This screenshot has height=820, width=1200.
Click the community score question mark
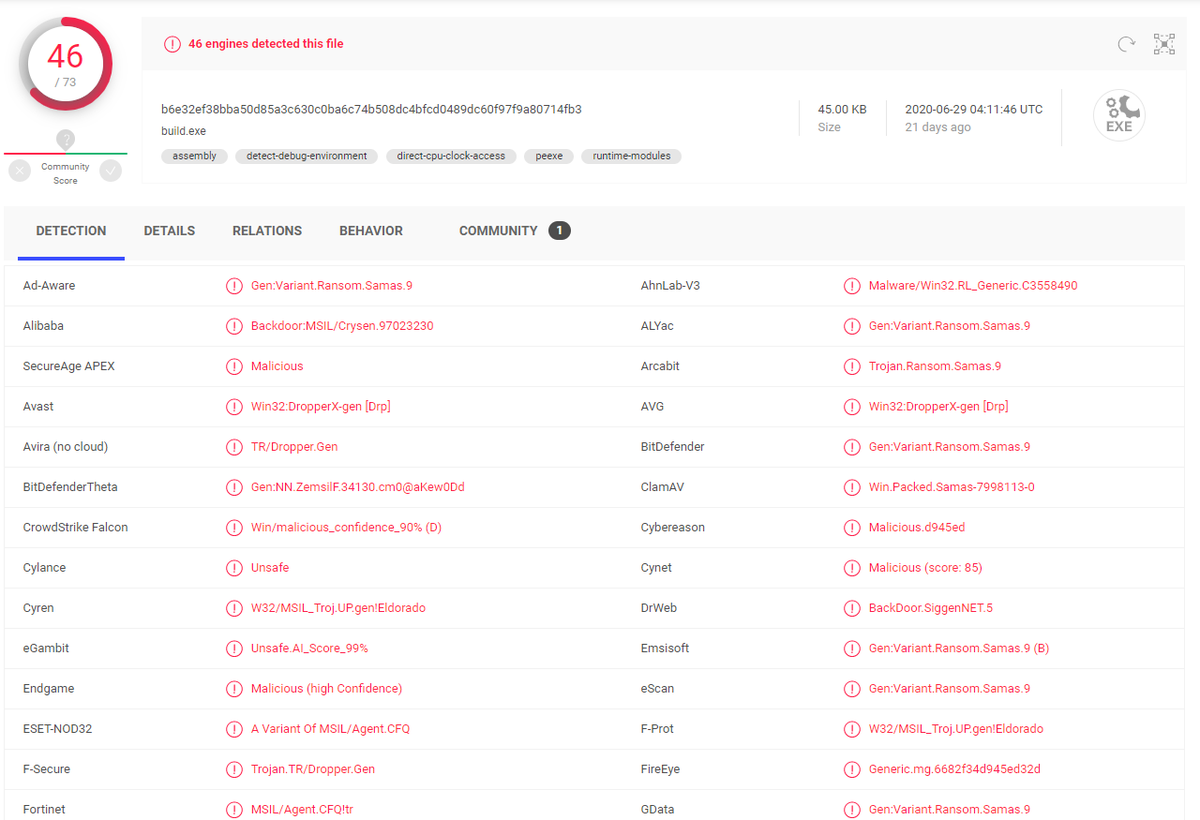(65, 139)
